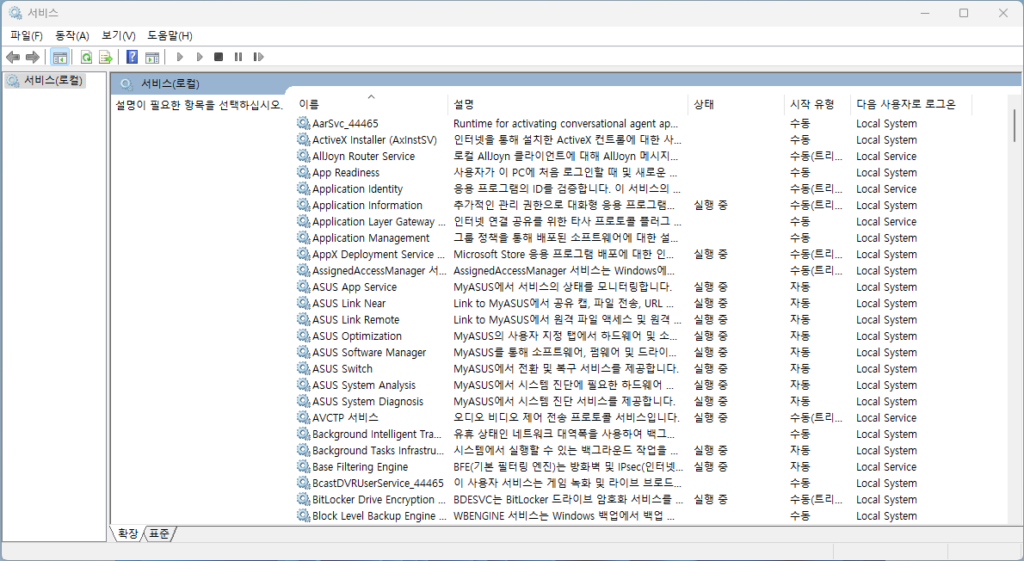Viewport: 1024px width, 561px height.
Task: Click the Restart Service toolbar icon
Action: point(259,57)
